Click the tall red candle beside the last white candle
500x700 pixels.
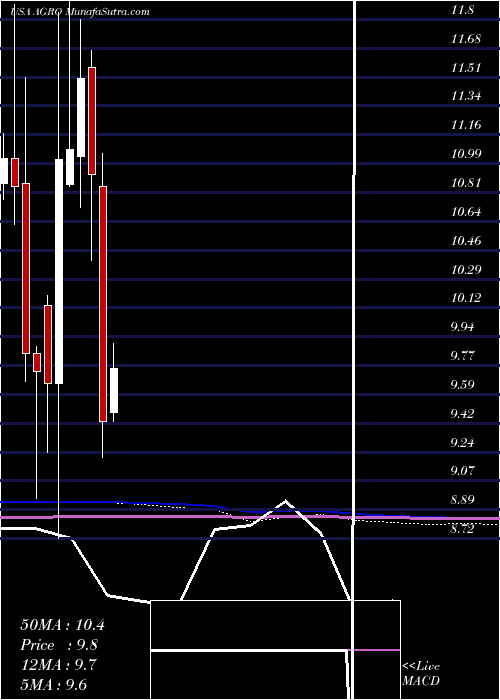103,304
